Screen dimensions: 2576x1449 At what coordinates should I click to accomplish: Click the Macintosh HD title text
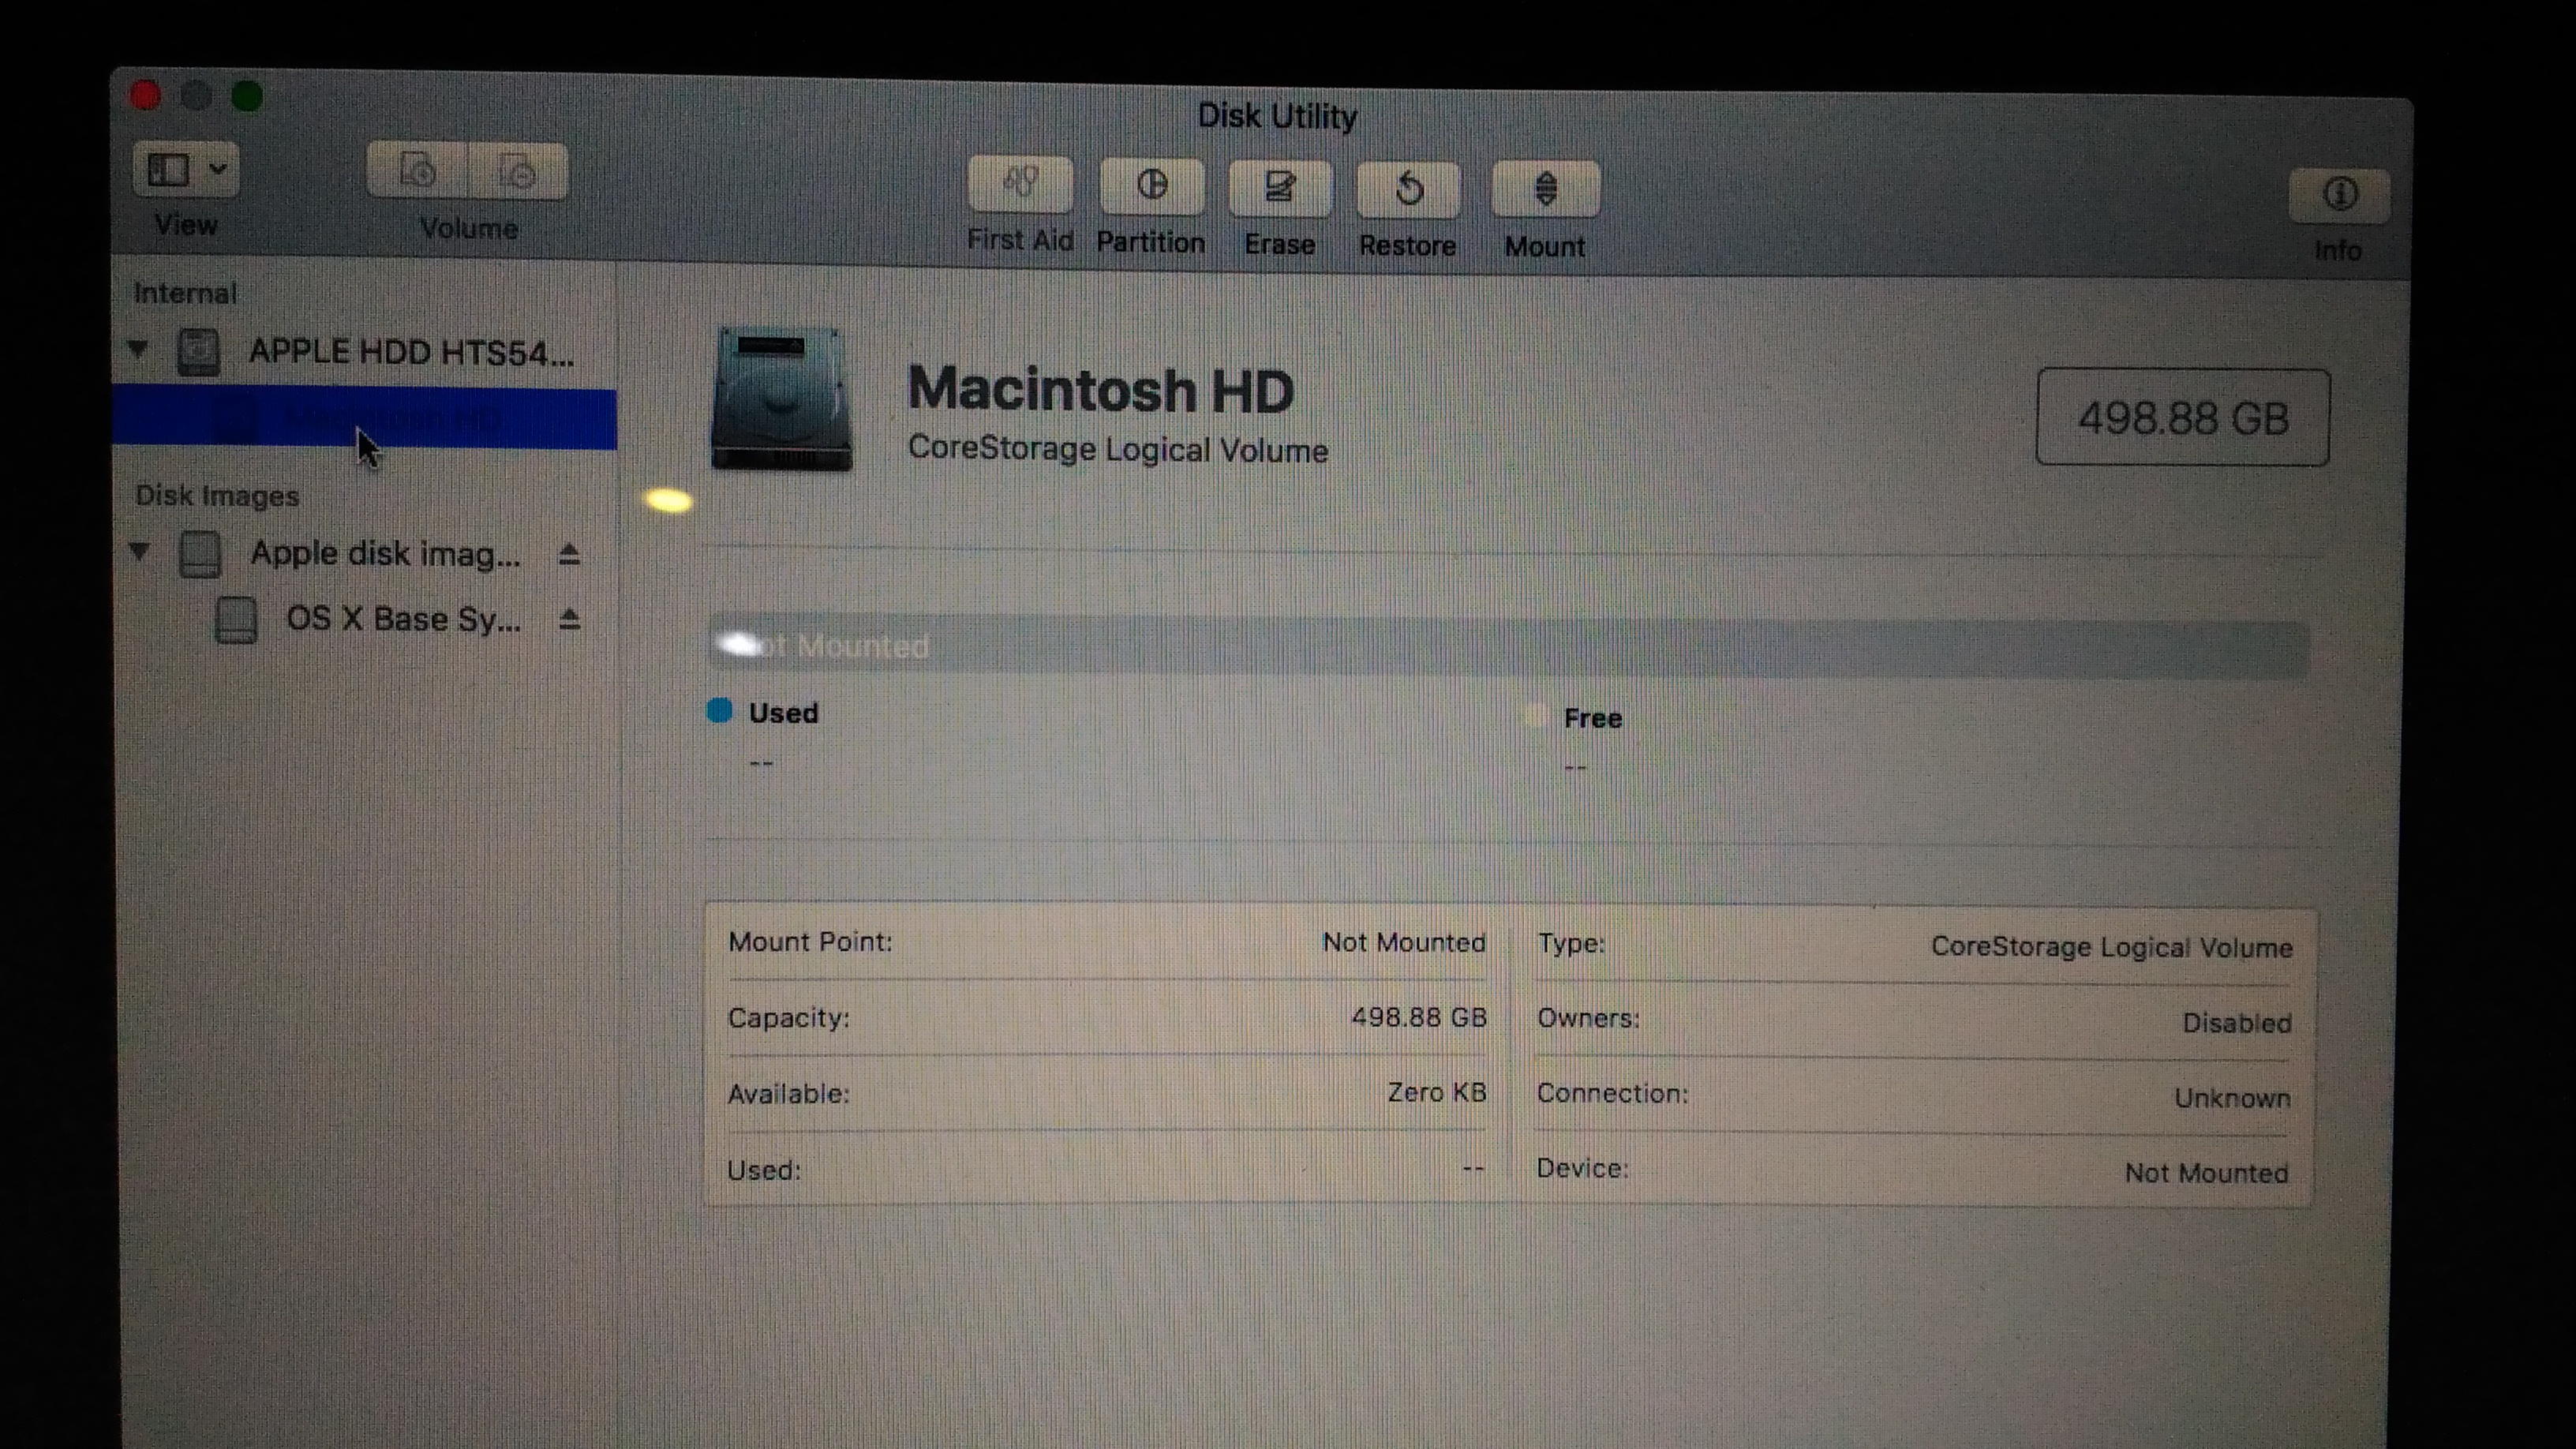click(1100, 389)
